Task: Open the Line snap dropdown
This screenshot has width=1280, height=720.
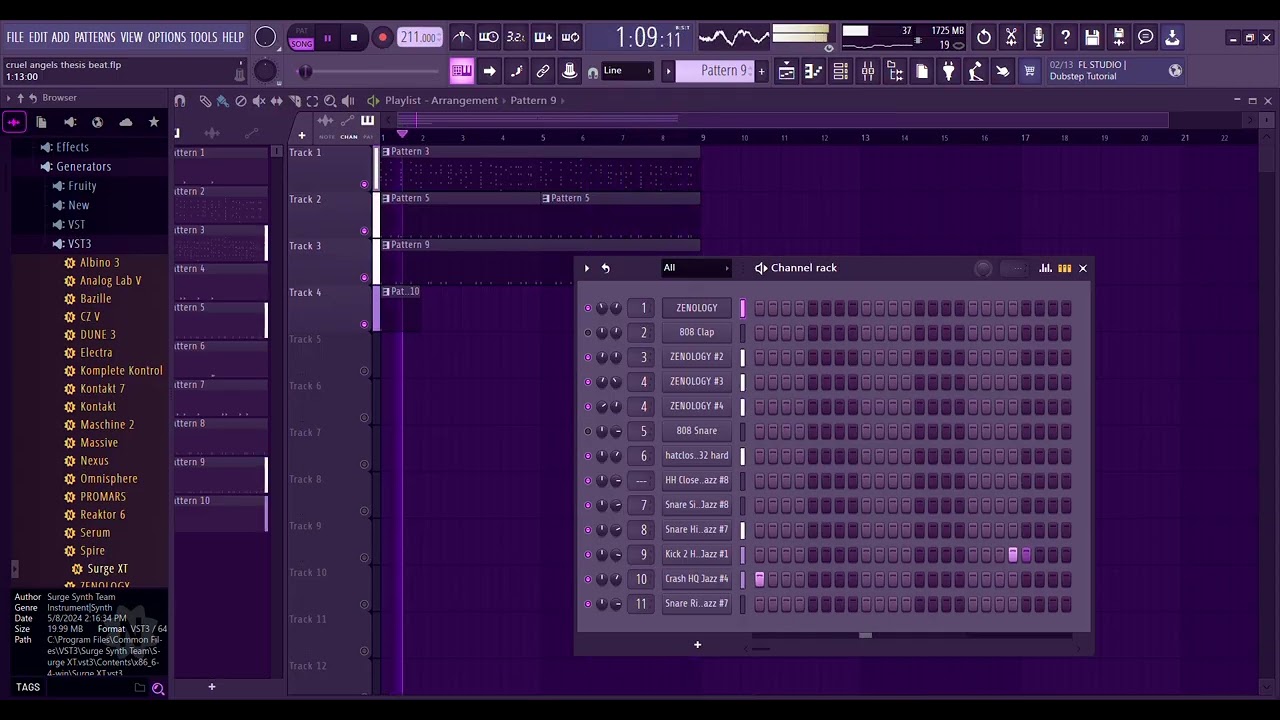Action: (628, 71)
